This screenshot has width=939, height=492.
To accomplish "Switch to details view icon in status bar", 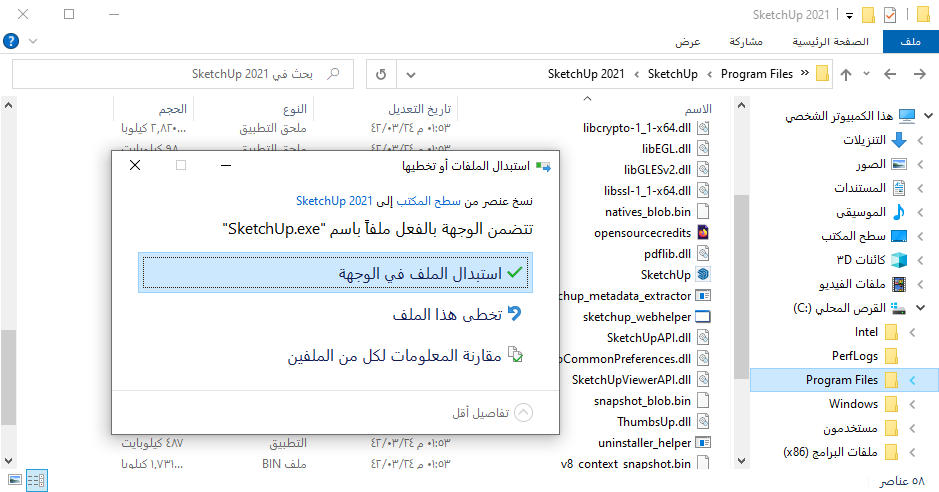I will (37, 480).
